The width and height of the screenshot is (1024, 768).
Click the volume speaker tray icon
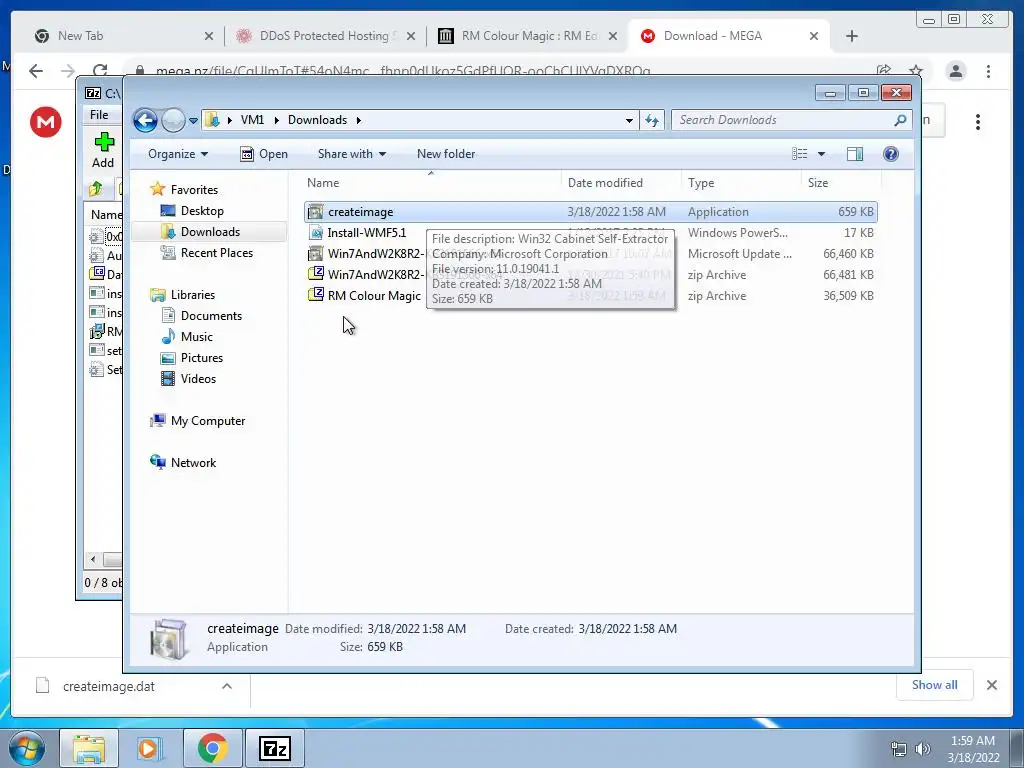pyautogui.click(x=922, y=749)
